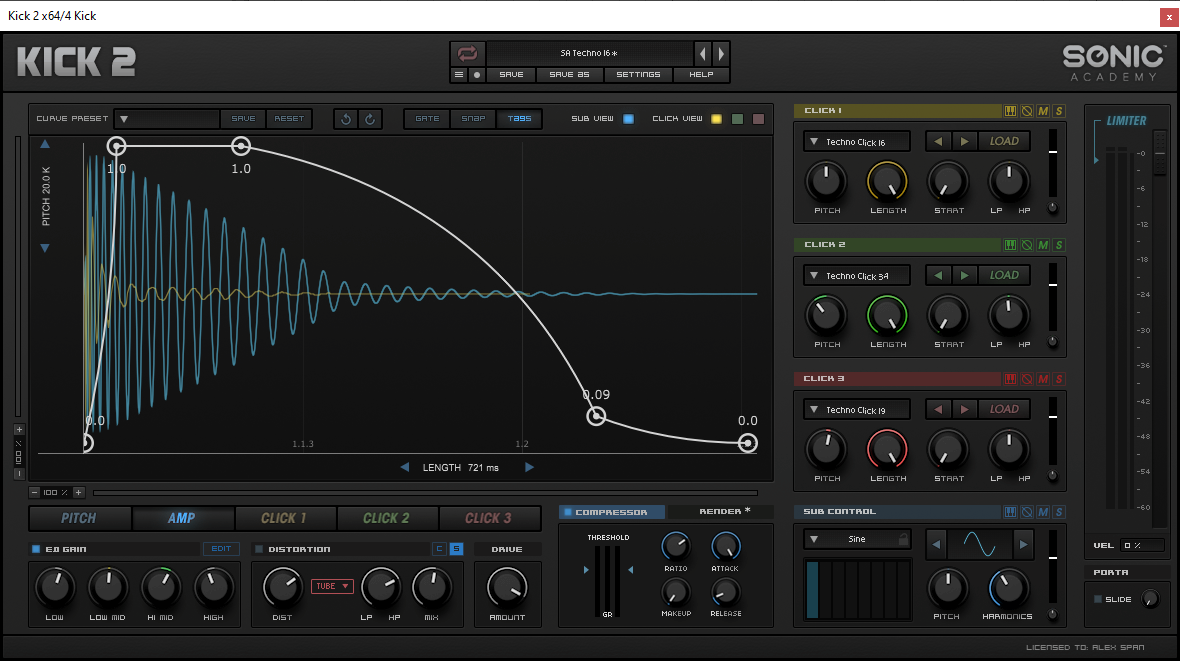
Task: Enable the Porta Slide checkbox
Action: (x=1098, y=599)
